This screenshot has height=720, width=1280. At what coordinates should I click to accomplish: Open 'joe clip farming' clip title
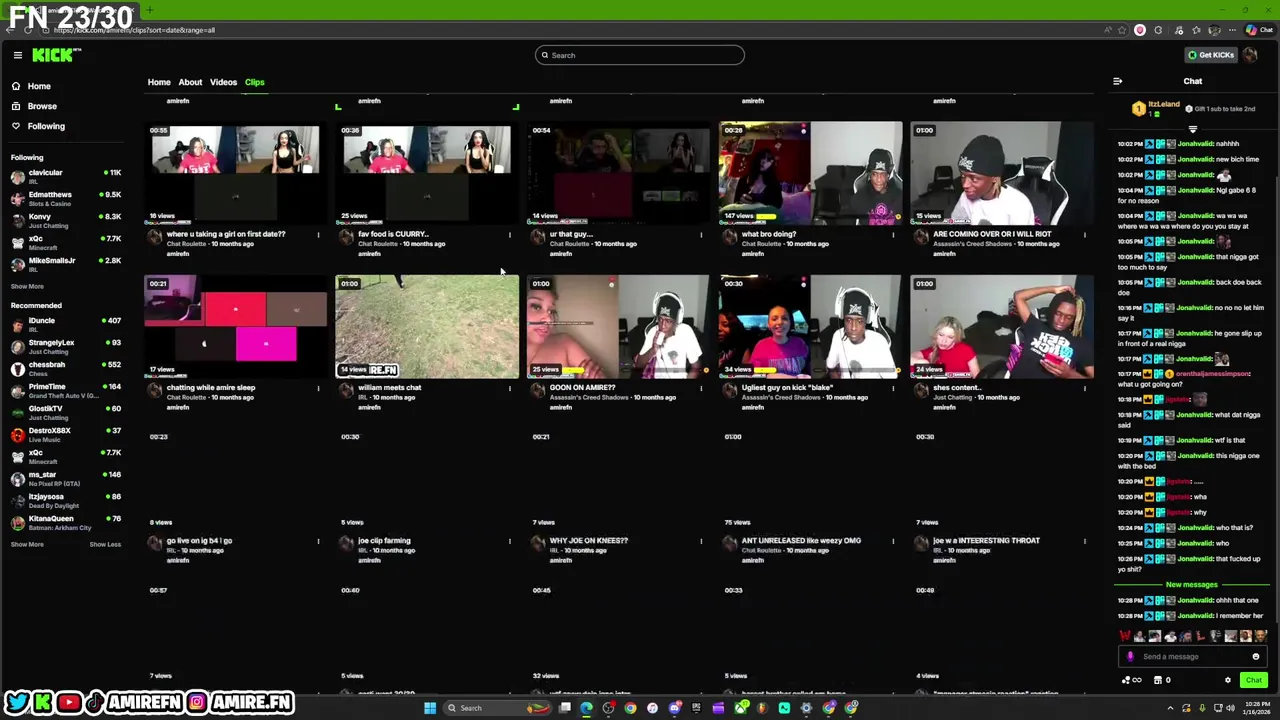[x=384, y=540]
